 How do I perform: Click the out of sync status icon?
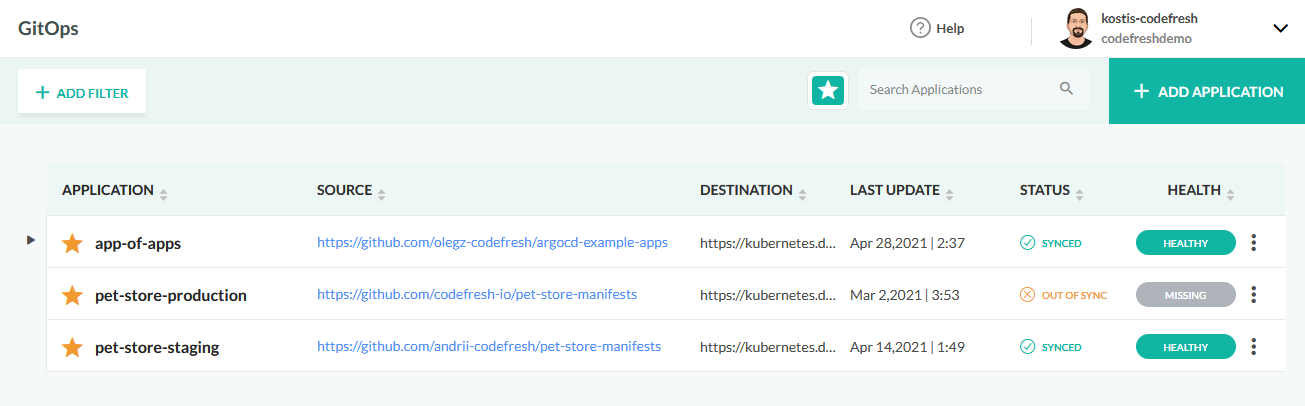(x=1026, y=295)
